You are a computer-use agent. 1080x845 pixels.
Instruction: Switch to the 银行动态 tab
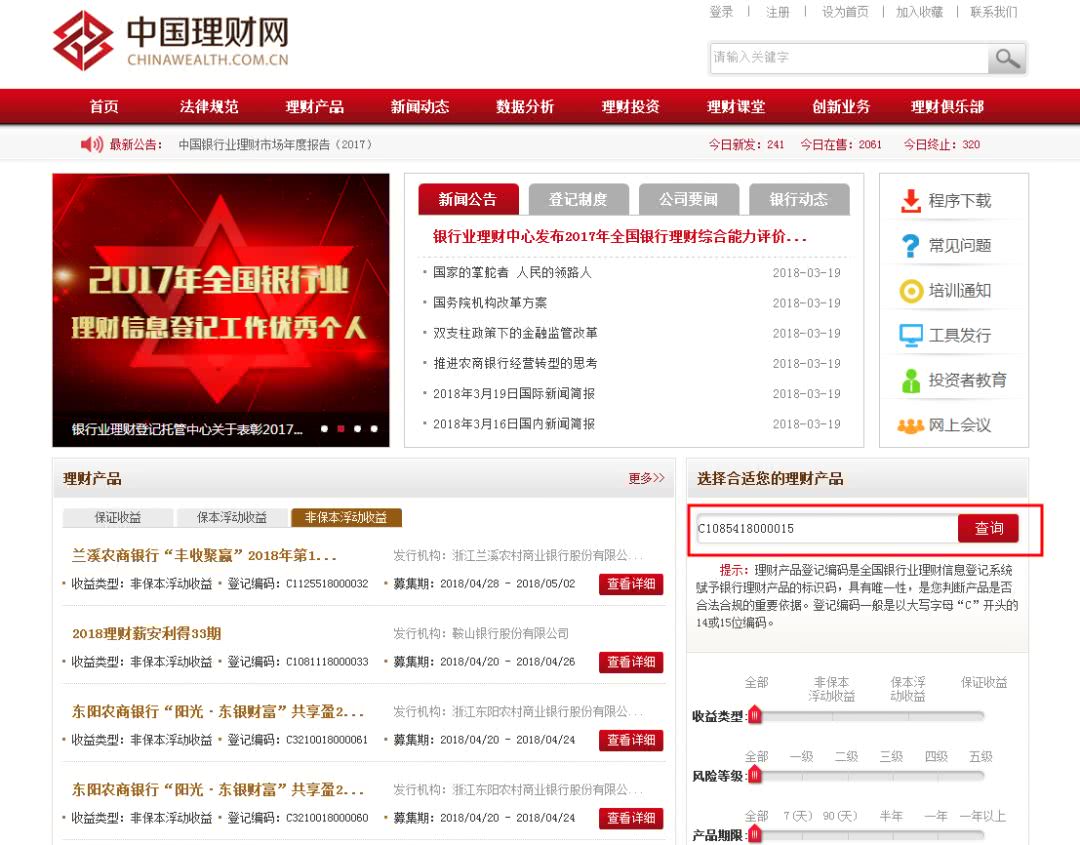point(799,200)
